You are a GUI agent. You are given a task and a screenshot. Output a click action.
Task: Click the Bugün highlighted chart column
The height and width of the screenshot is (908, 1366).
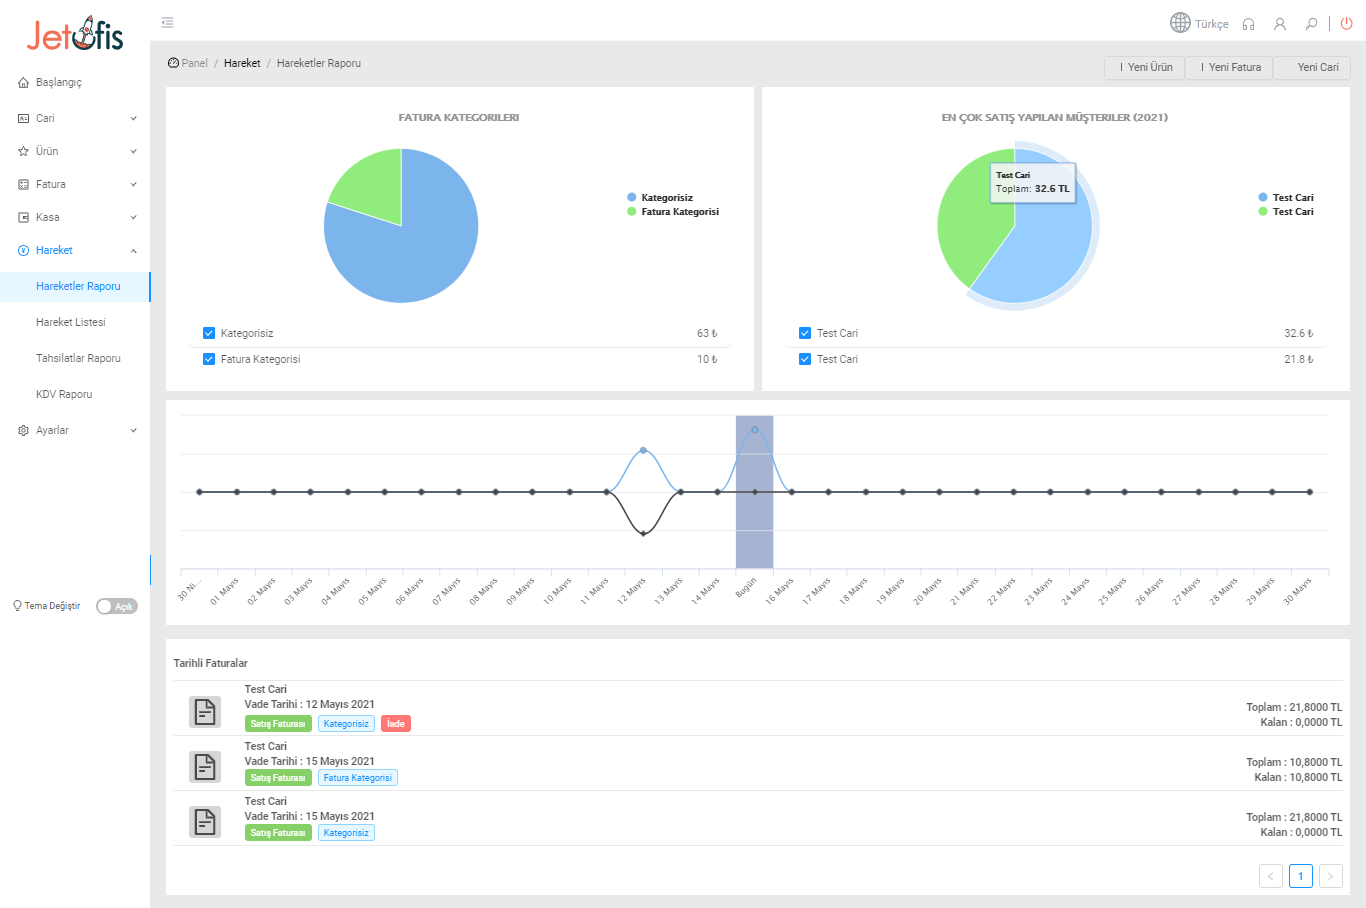pos(754,492)
